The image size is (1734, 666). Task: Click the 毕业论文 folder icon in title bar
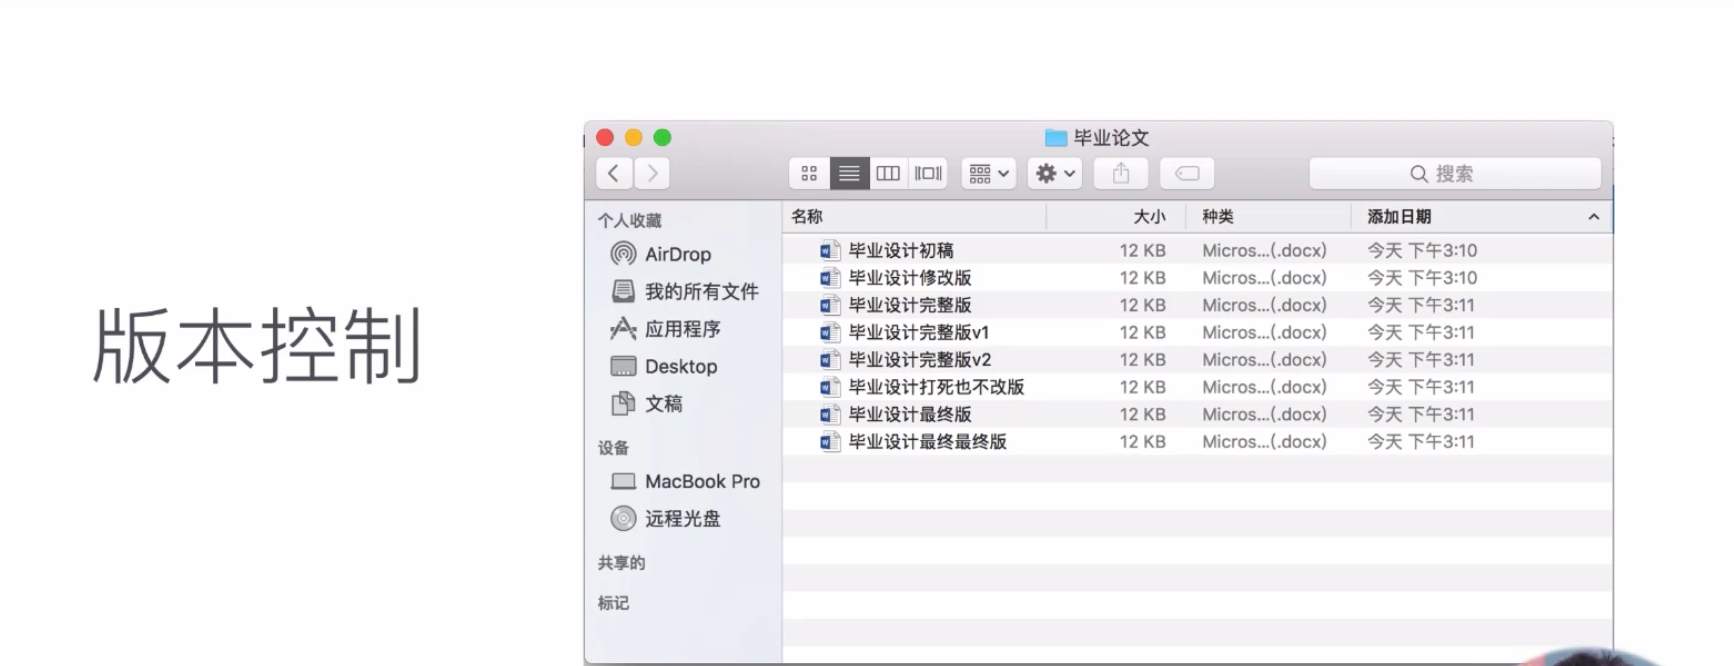point(1056,138)
